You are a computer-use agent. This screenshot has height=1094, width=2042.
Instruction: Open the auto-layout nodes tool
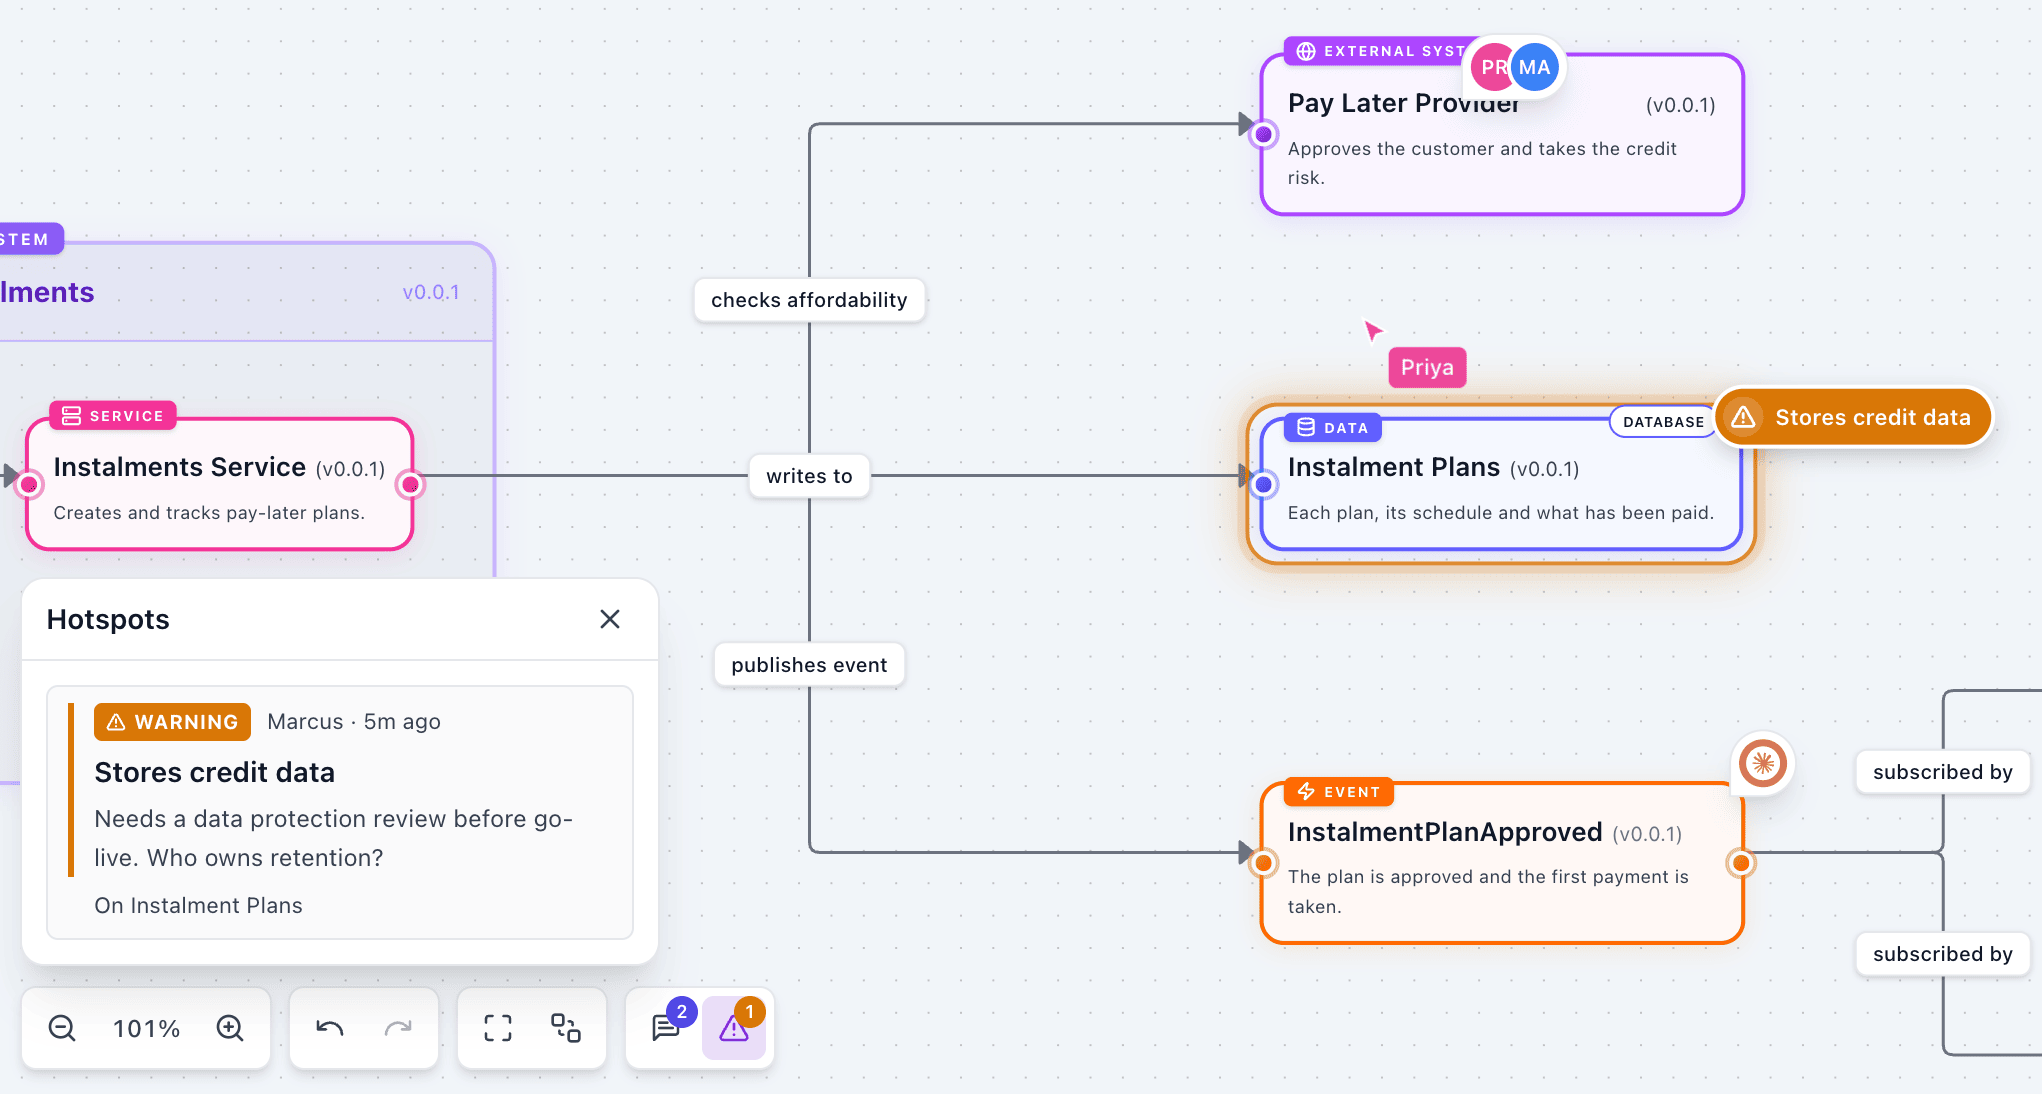coord(566,1028)
